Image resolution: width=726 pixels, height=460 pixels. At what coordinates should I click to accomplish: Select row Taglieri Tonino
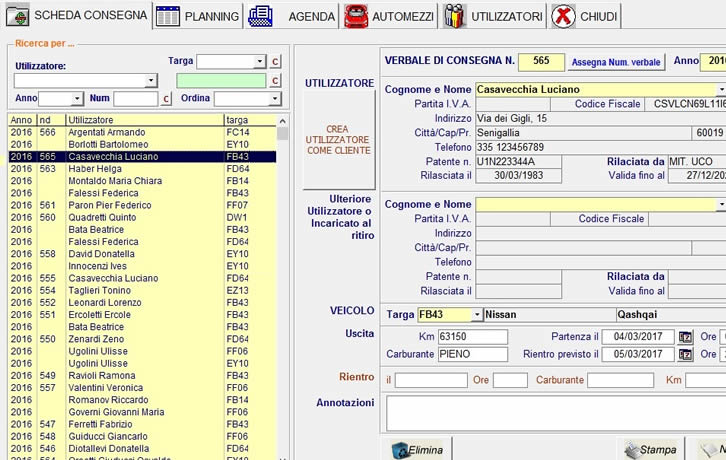pyautogui.click(x=142, y=290)
